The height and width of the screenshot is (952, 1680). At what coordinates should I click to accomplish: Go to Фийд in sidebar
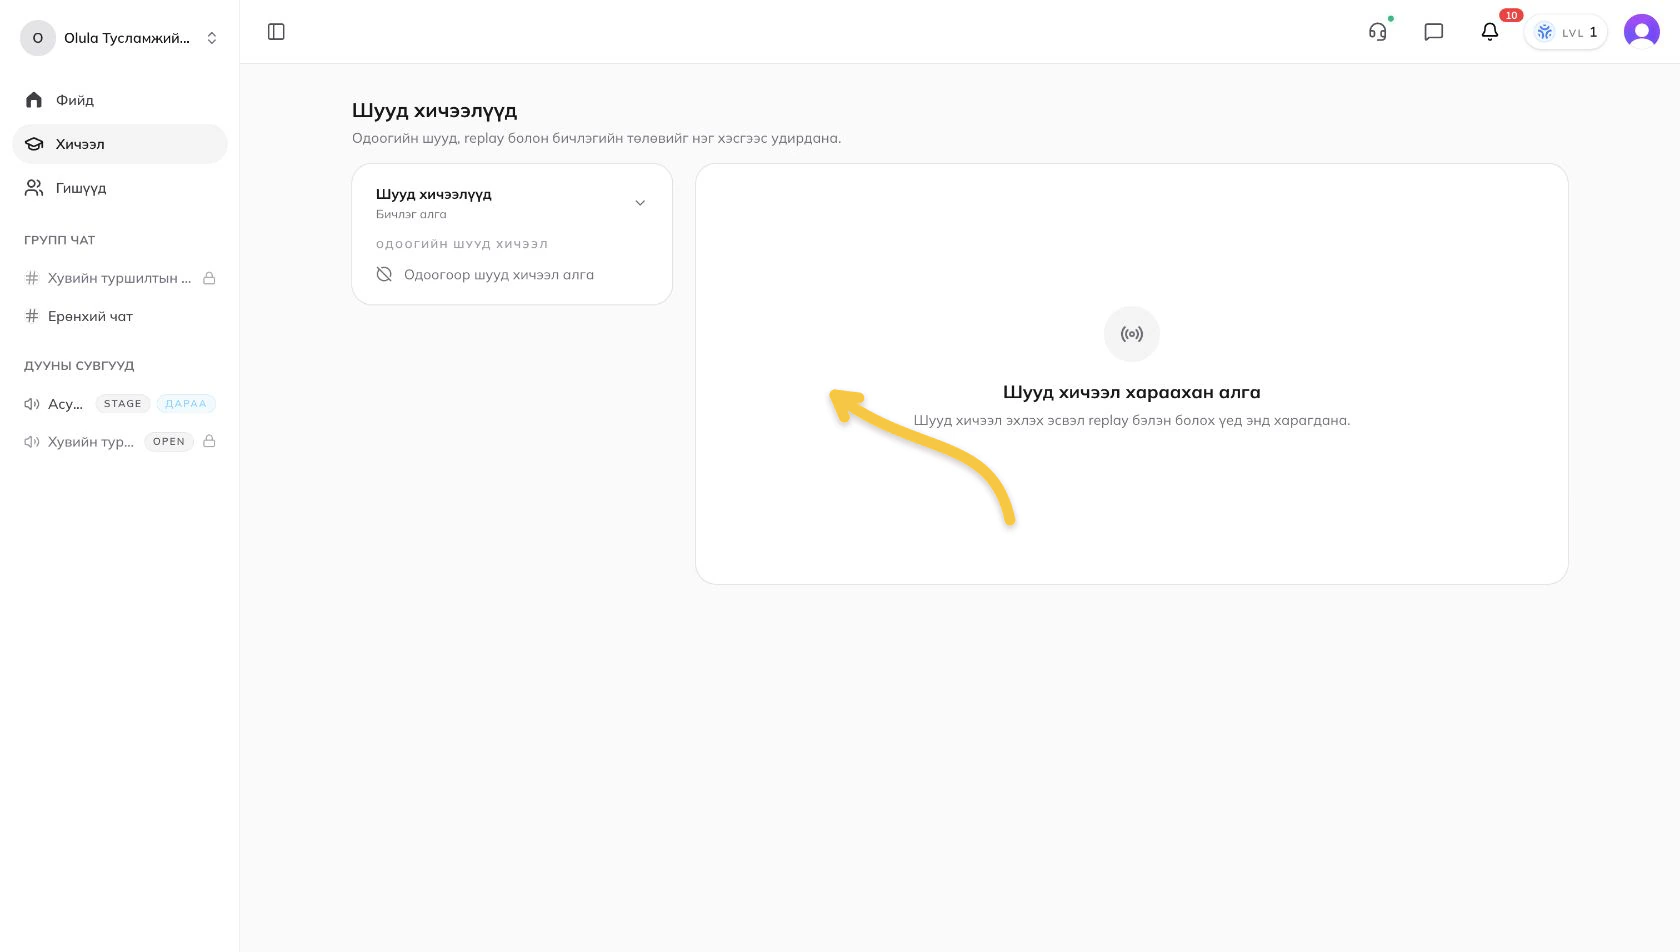(120, 100)
